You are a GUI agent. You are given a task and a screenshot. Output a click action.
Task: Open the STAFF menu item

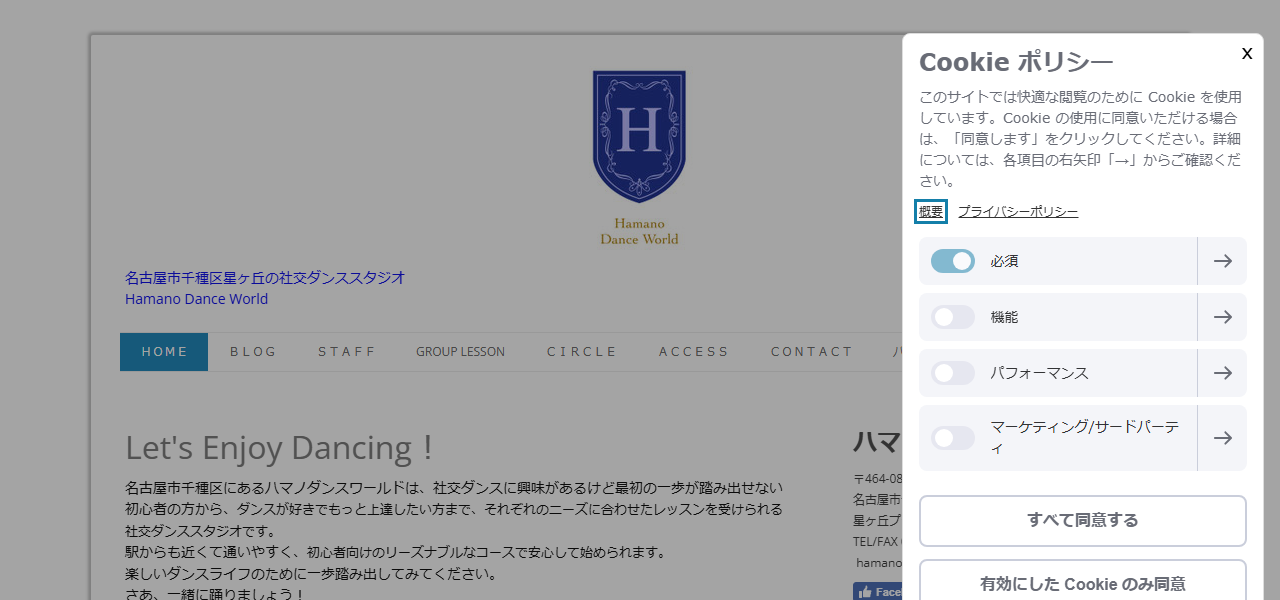click(346, 352)
